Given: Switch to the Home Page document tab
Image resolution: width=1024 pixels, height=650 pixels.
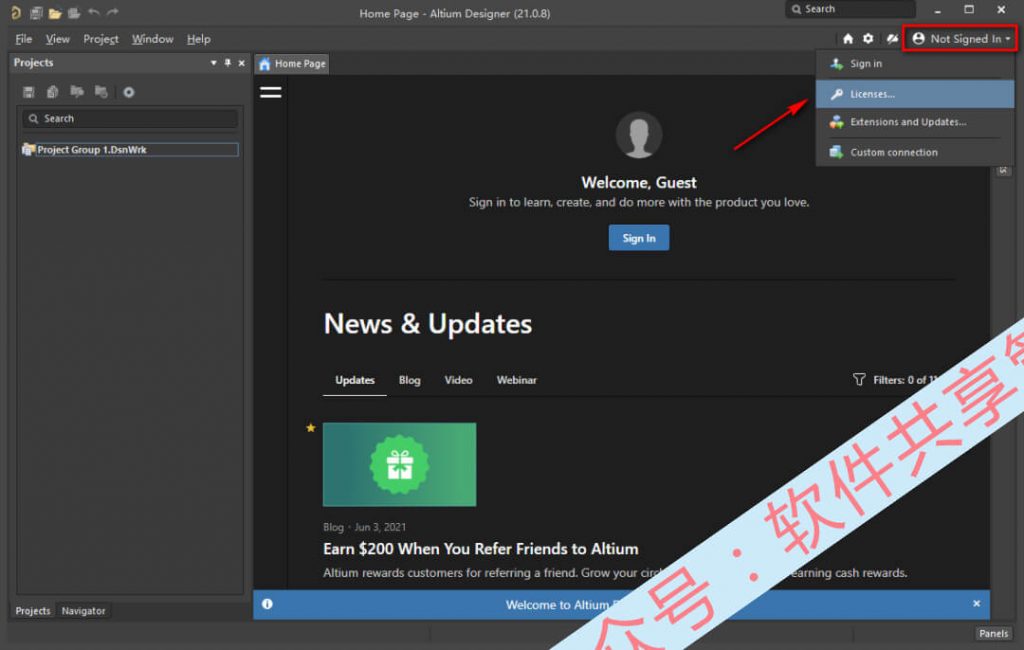Looking at the screenshot, I should [292, 63].
